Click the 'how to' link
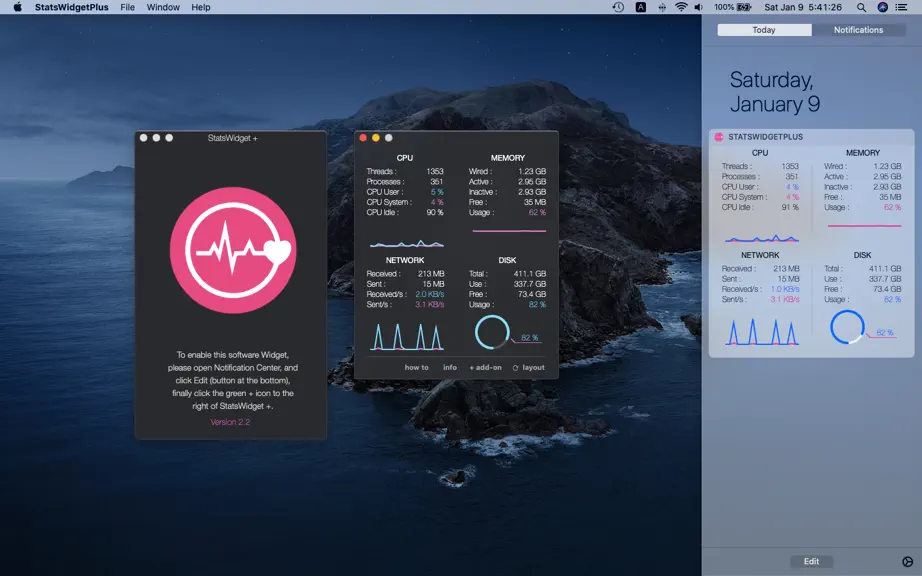This screenshot has width=922, height=576. [416, 367]
